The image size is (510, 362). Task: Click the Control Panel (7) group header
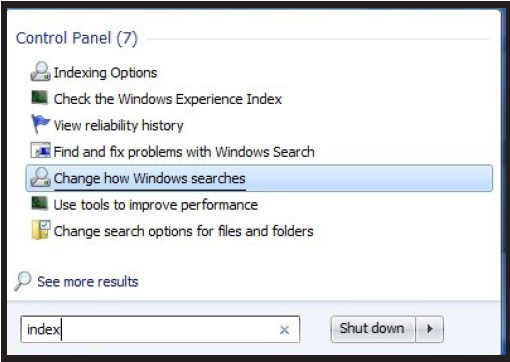pyautogui.click(x=77, y=38)
